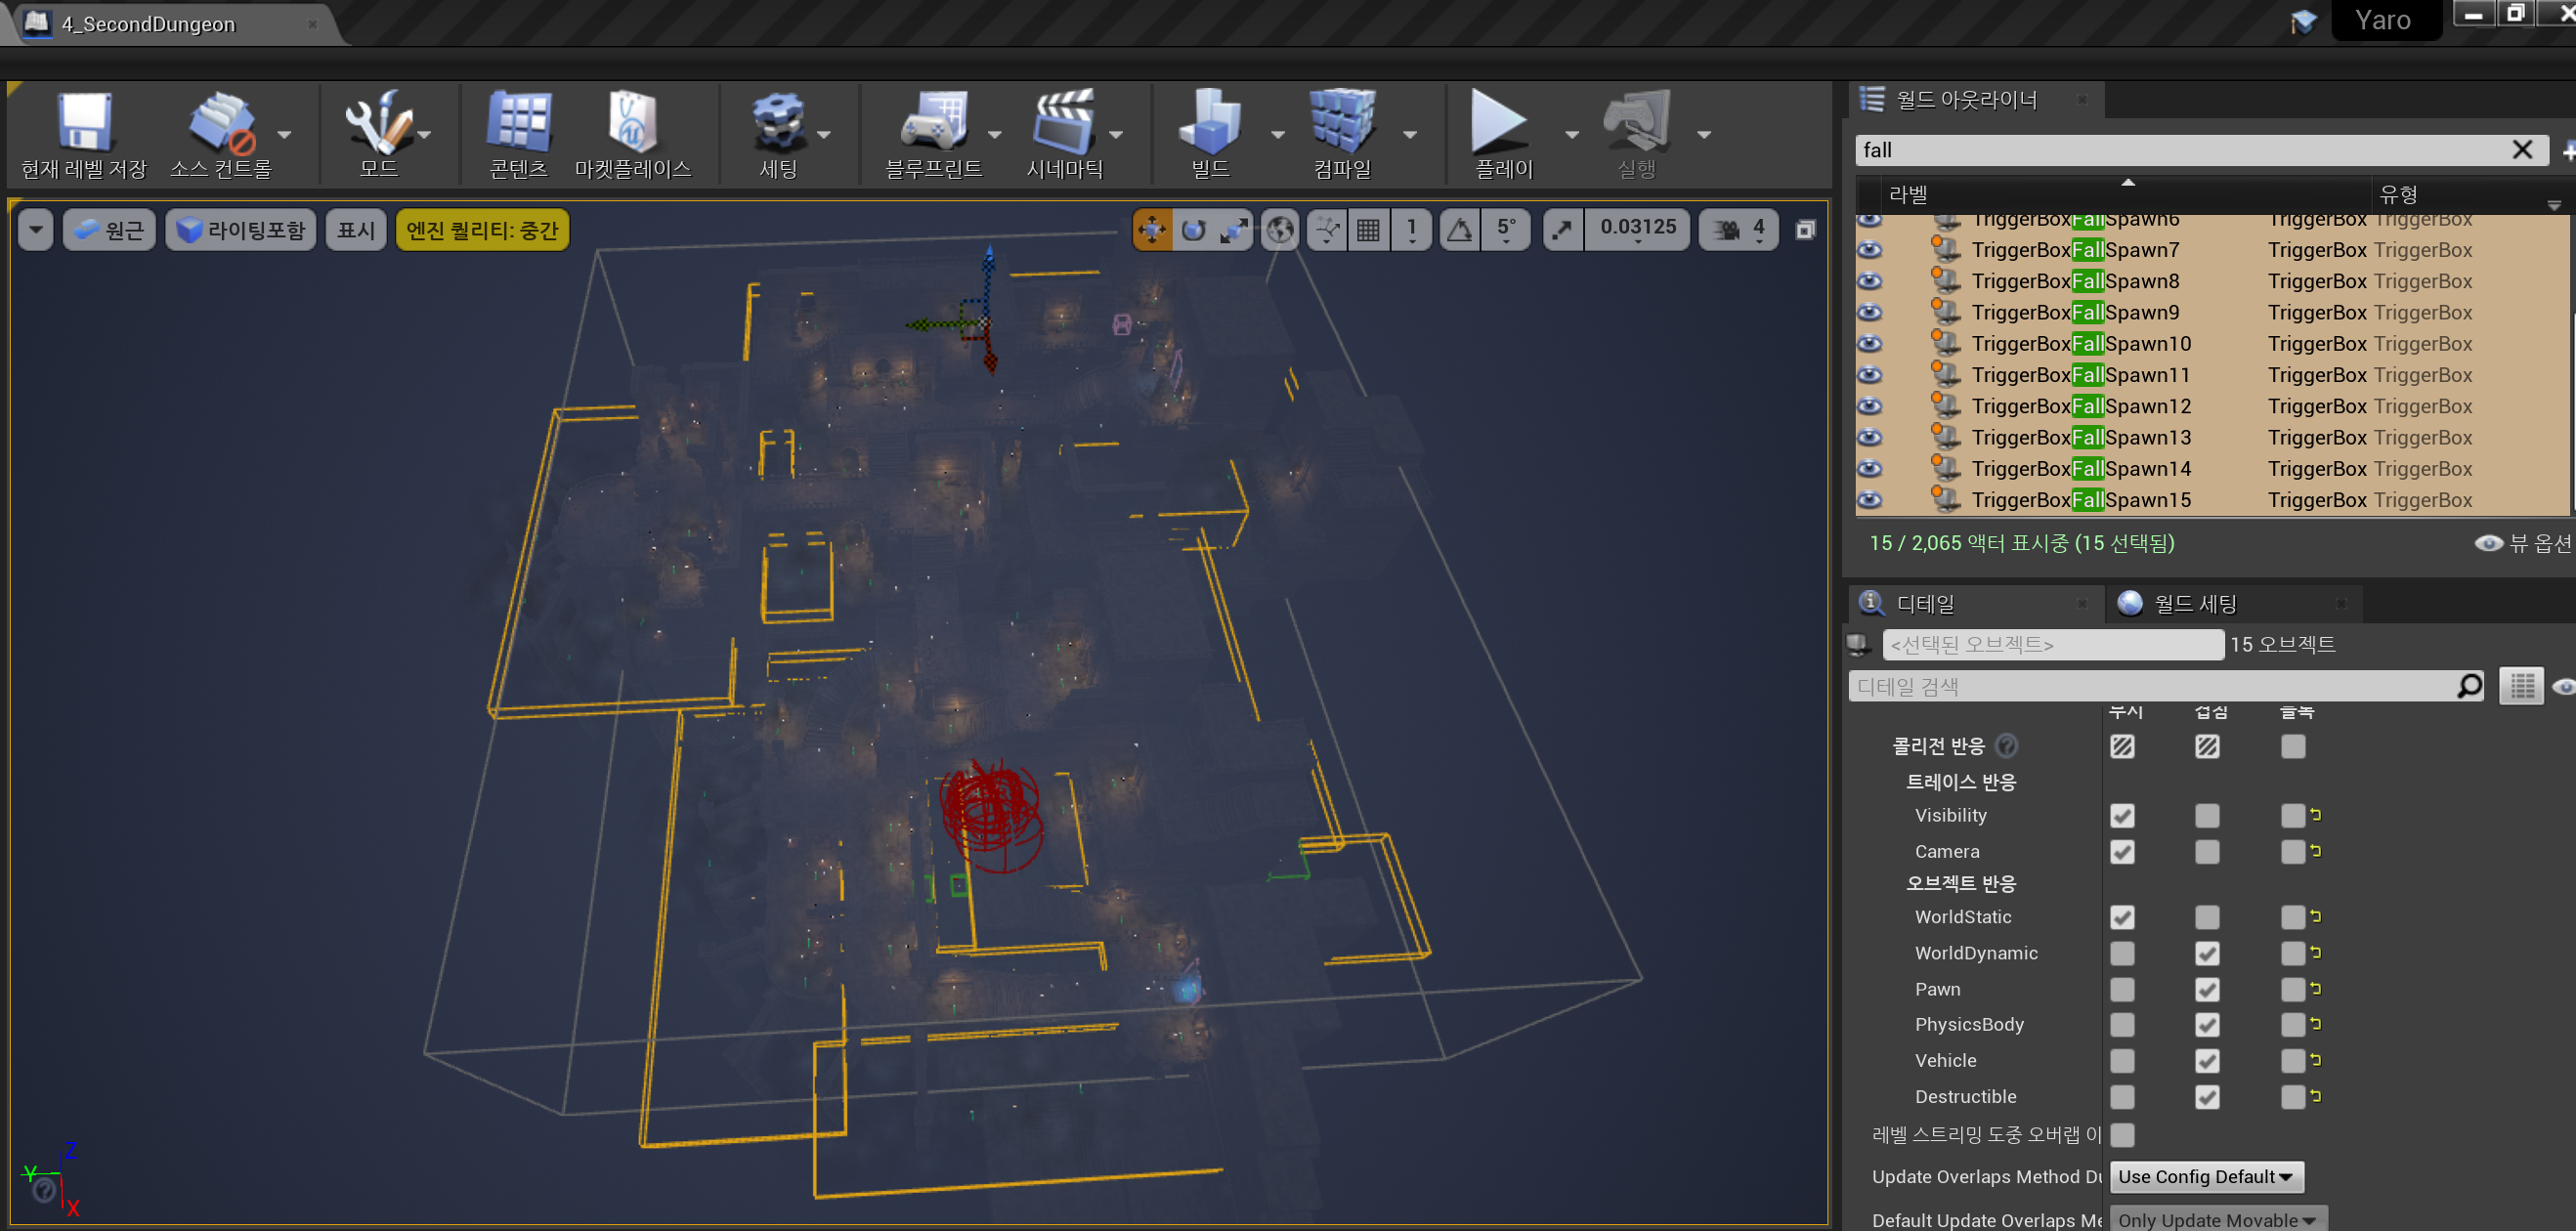Expand the Build options arrow
2576x1231 pixels.
[x=1277, y=135]
